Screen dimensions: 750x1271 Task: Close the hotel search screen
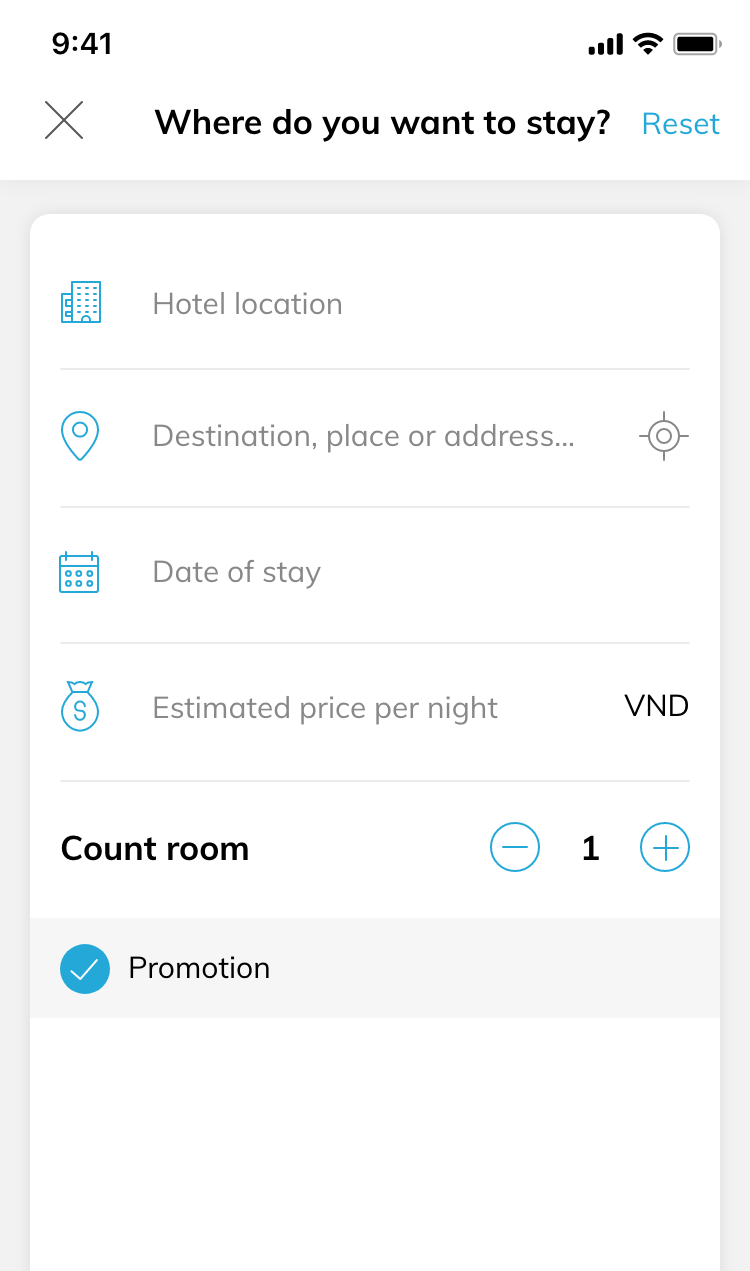coord(64,121)
